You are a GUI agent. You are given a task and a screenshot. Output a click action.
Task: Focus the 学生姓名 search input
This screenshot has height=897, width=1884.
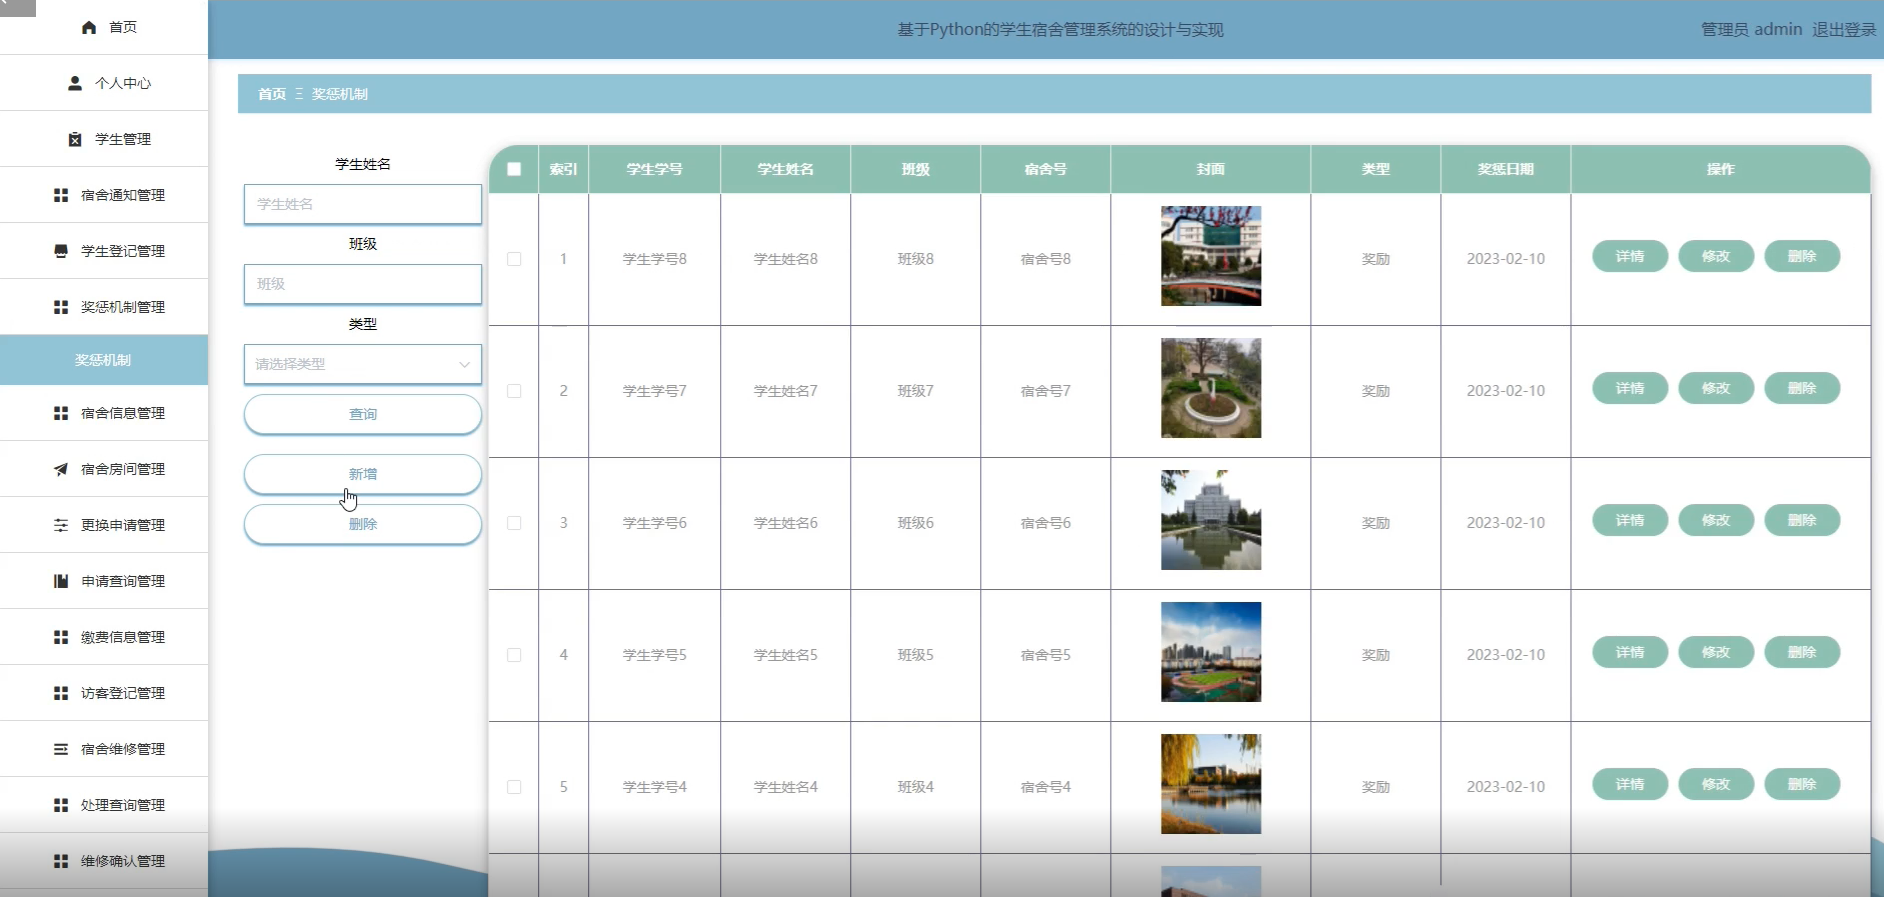(x=363, y=204)
